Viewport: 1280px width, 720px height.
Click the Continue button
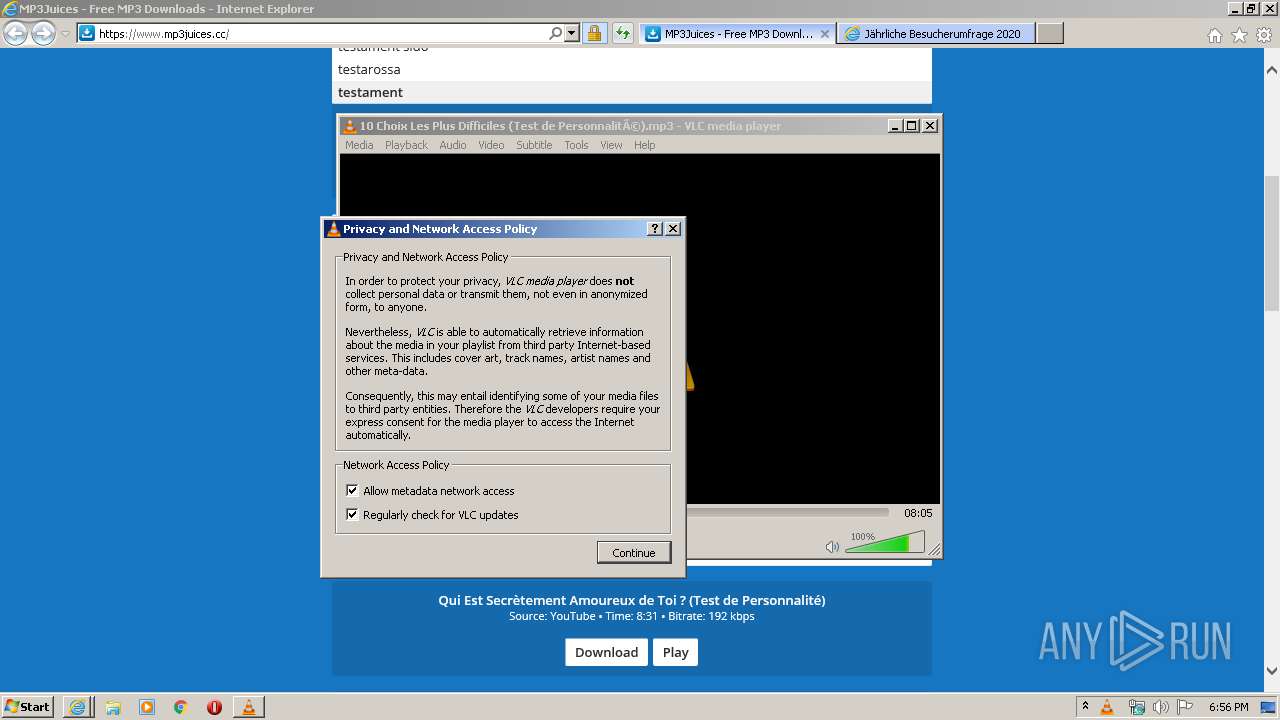pyautogui.click(x=634, y=553)
